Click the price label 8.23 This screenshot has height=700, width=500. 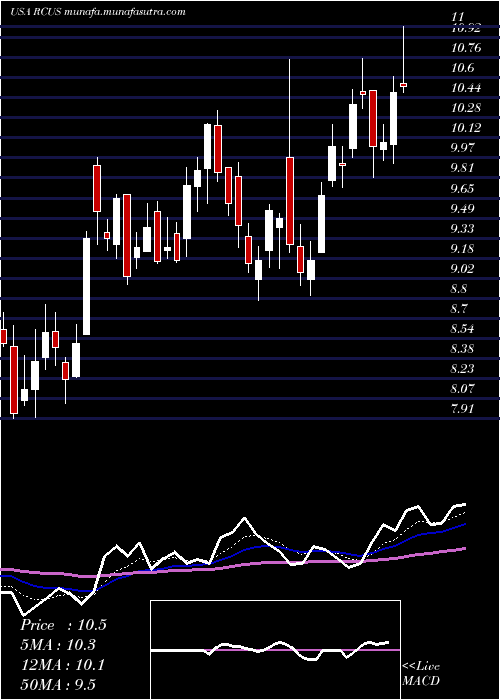click(x=463, y=369)
